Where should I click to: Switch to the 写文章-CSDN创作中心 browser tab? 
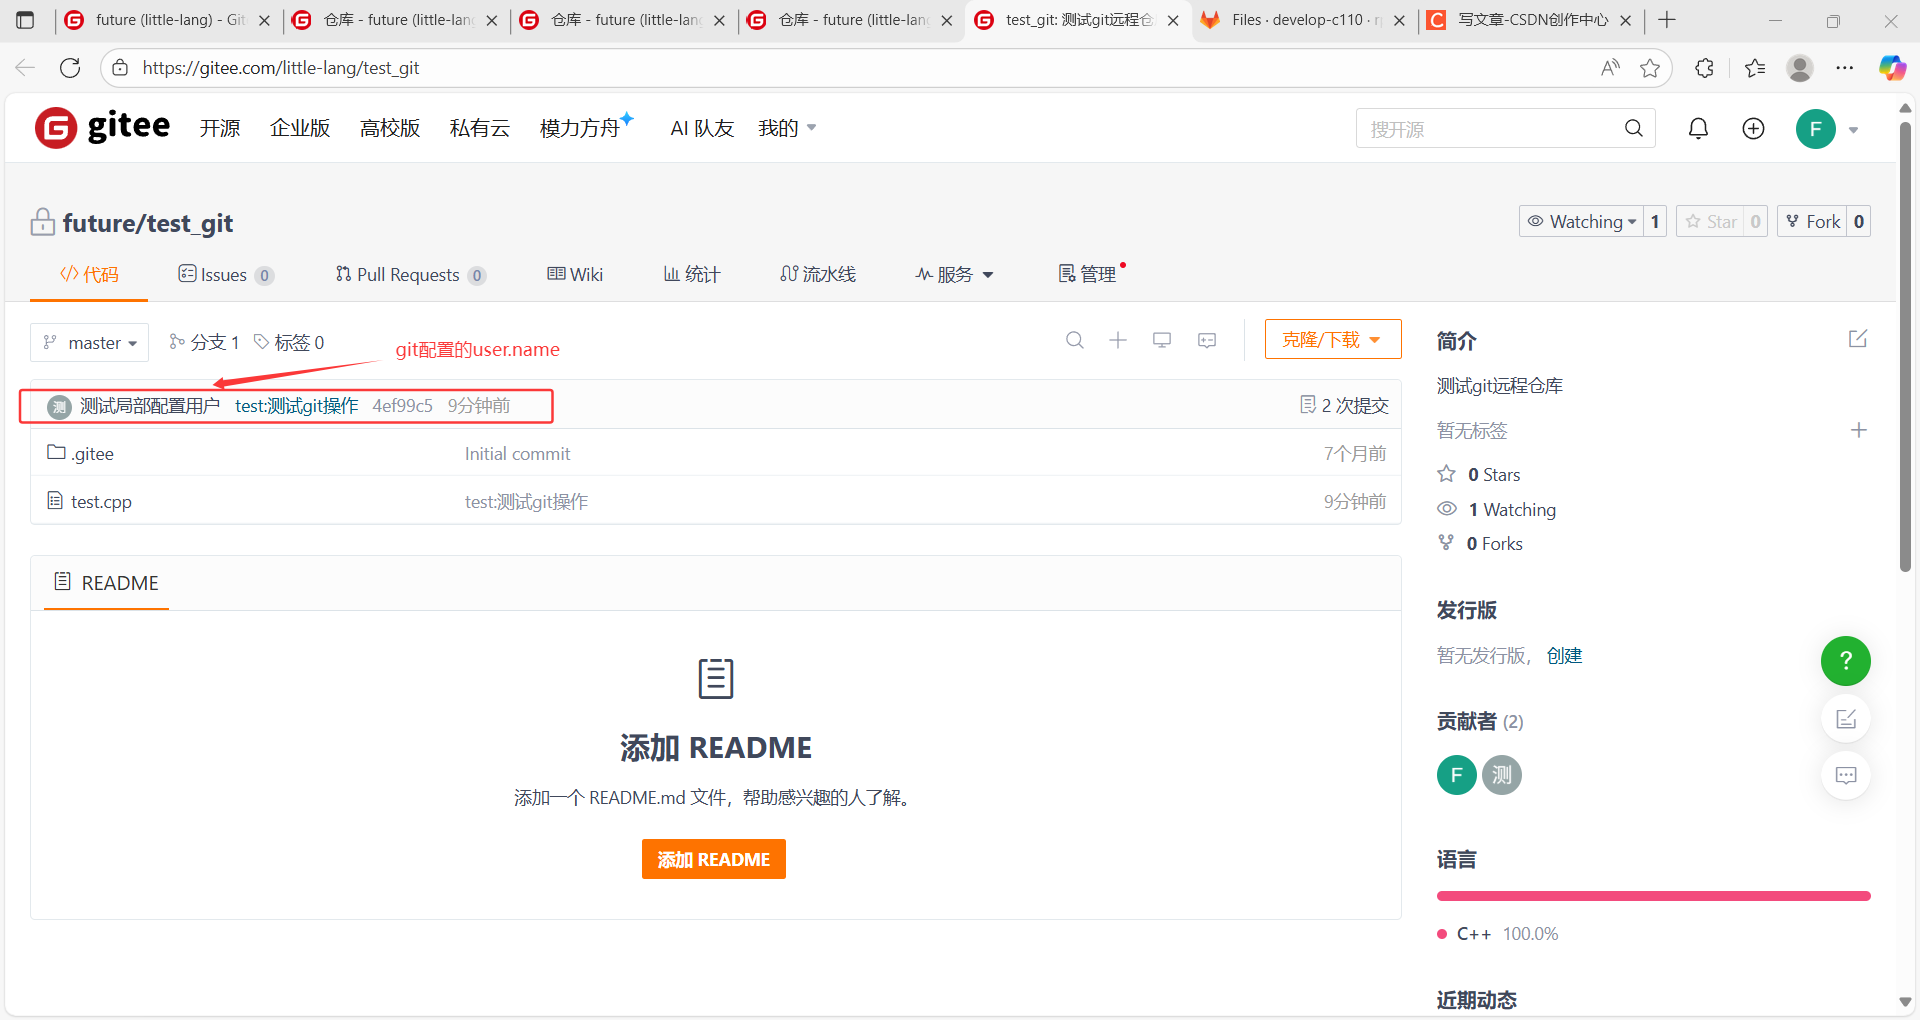pyautogui.click(x=1531, y=20)
